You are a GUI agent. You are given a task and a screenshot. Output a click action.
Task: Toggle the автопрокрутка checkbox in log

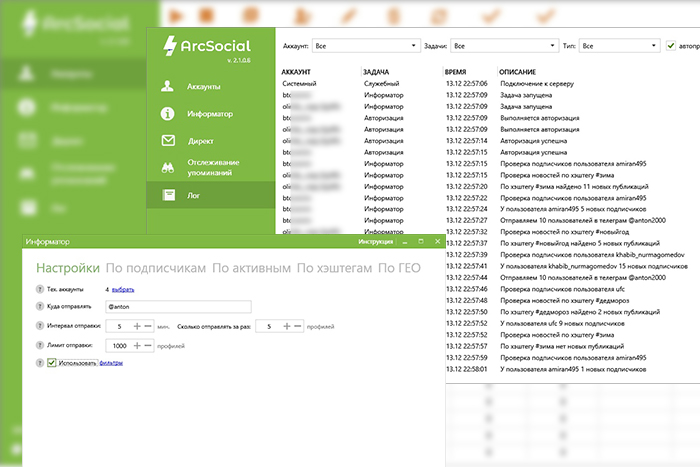[x=671, y=45]
